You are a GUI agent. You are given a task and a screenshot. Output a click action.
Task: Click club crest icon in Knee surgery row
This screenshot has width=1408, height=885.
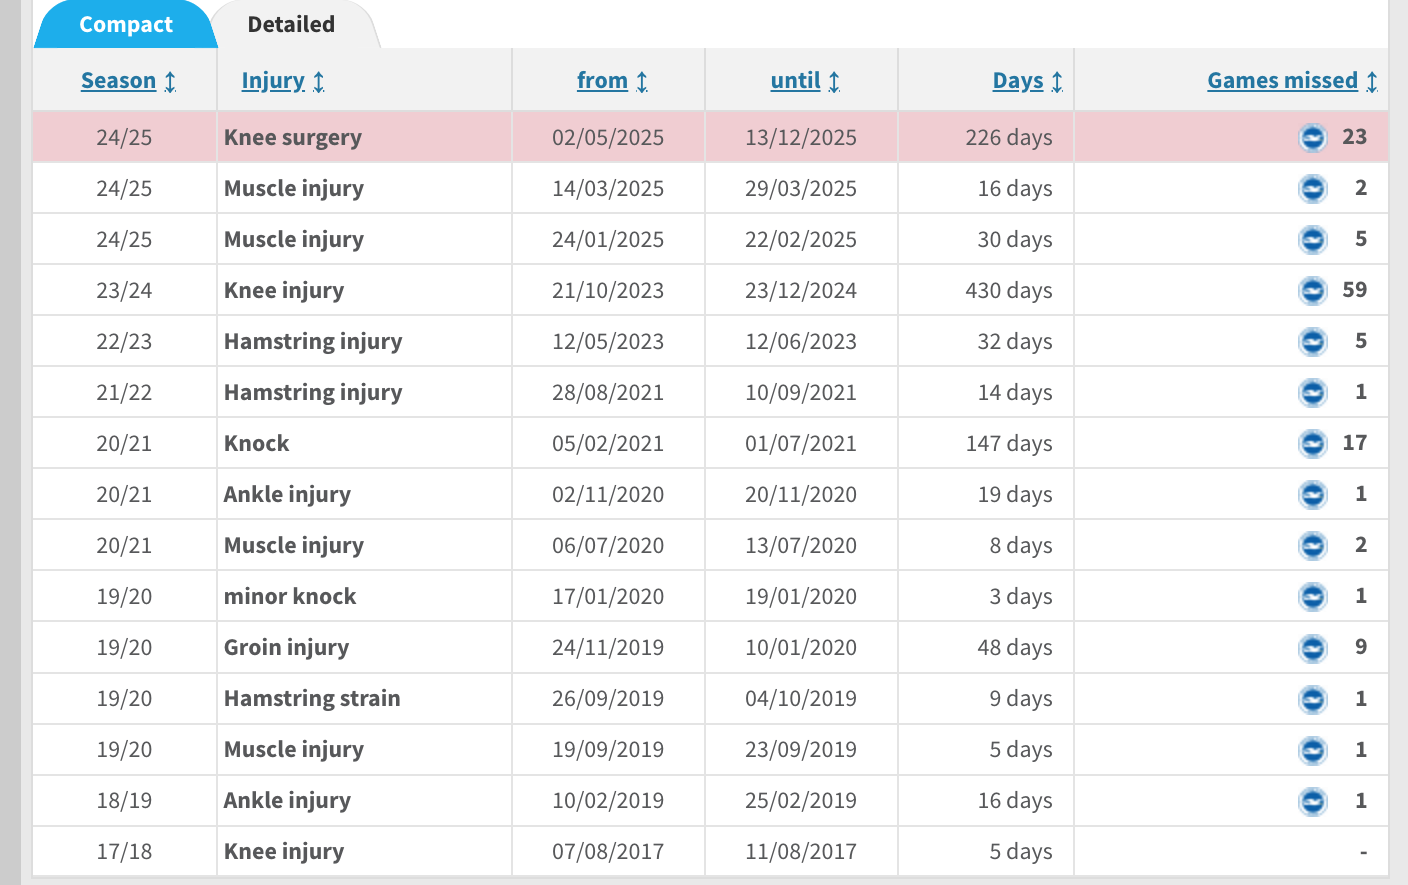pos(1312,137)
